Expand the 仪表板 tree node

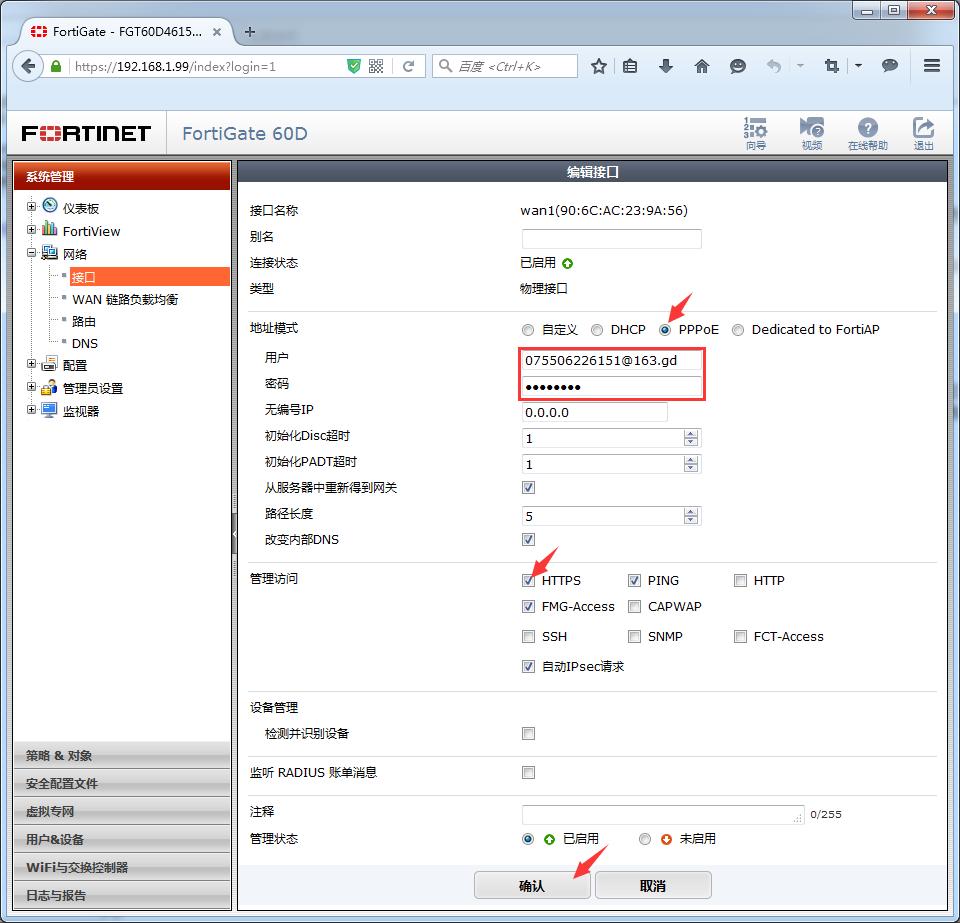[32, 207]
